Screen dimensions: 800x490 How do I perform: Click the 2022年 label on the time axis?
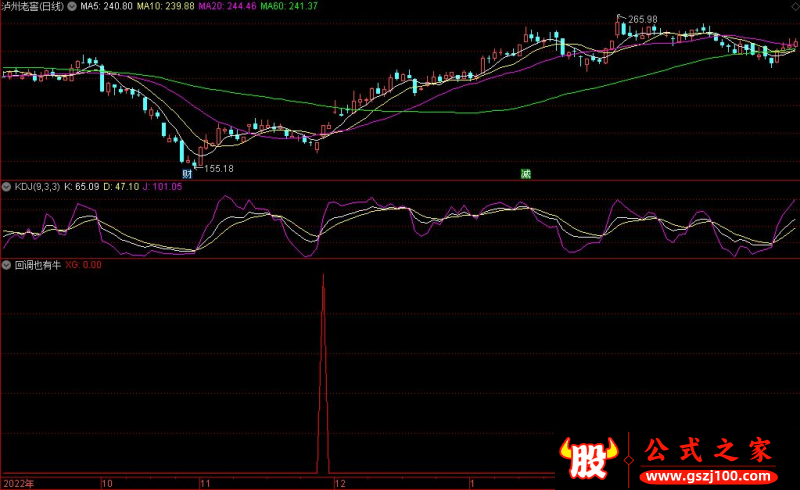pos(18,482)
